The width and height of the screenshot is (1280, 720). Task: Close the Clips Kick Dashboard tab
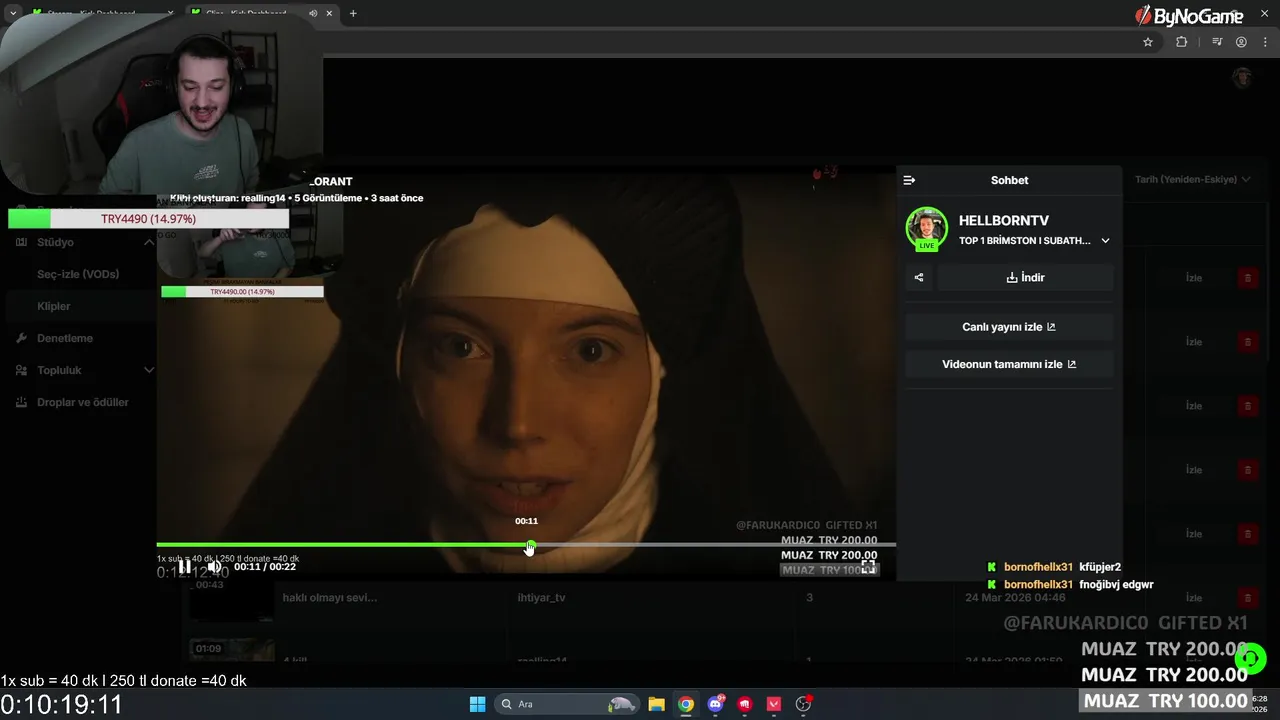[329, 13]
